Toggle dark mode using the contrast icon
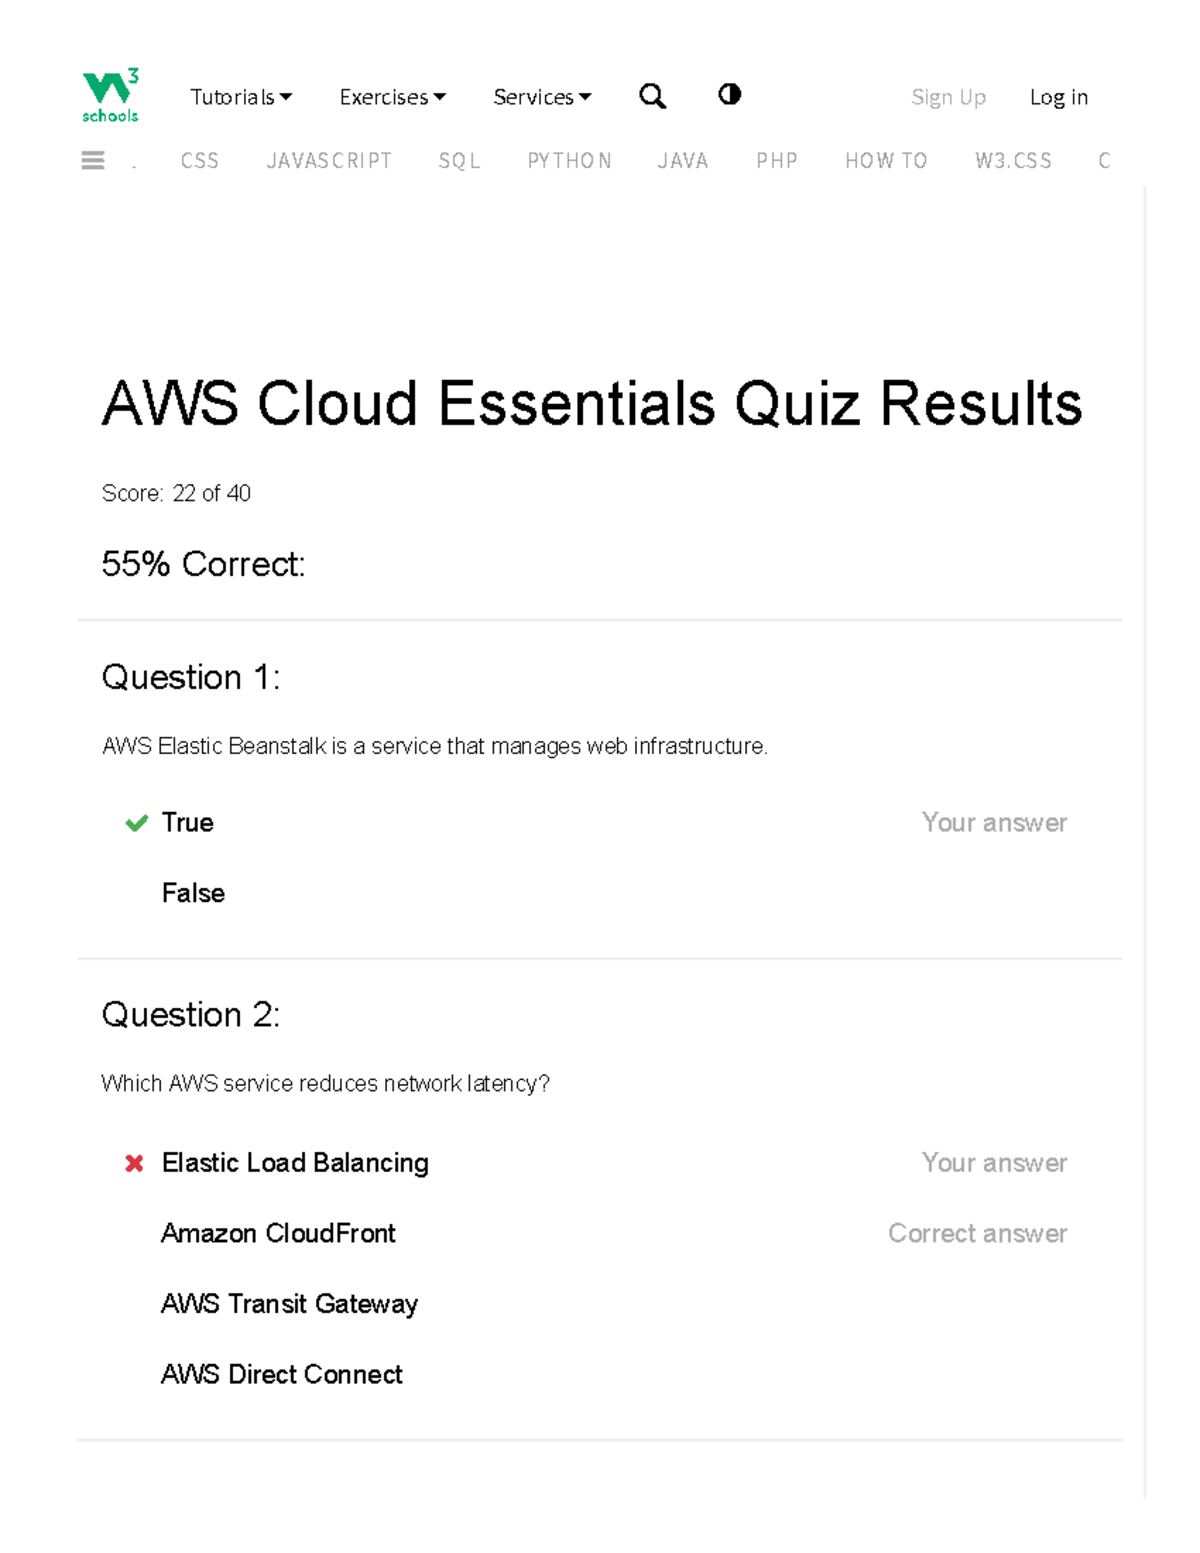 (729, 95)
